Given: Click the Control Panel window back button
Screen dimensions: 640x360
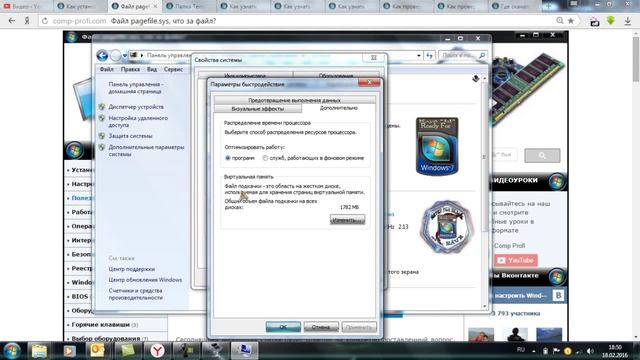Looking at the screenshot, I should (102, 55).
